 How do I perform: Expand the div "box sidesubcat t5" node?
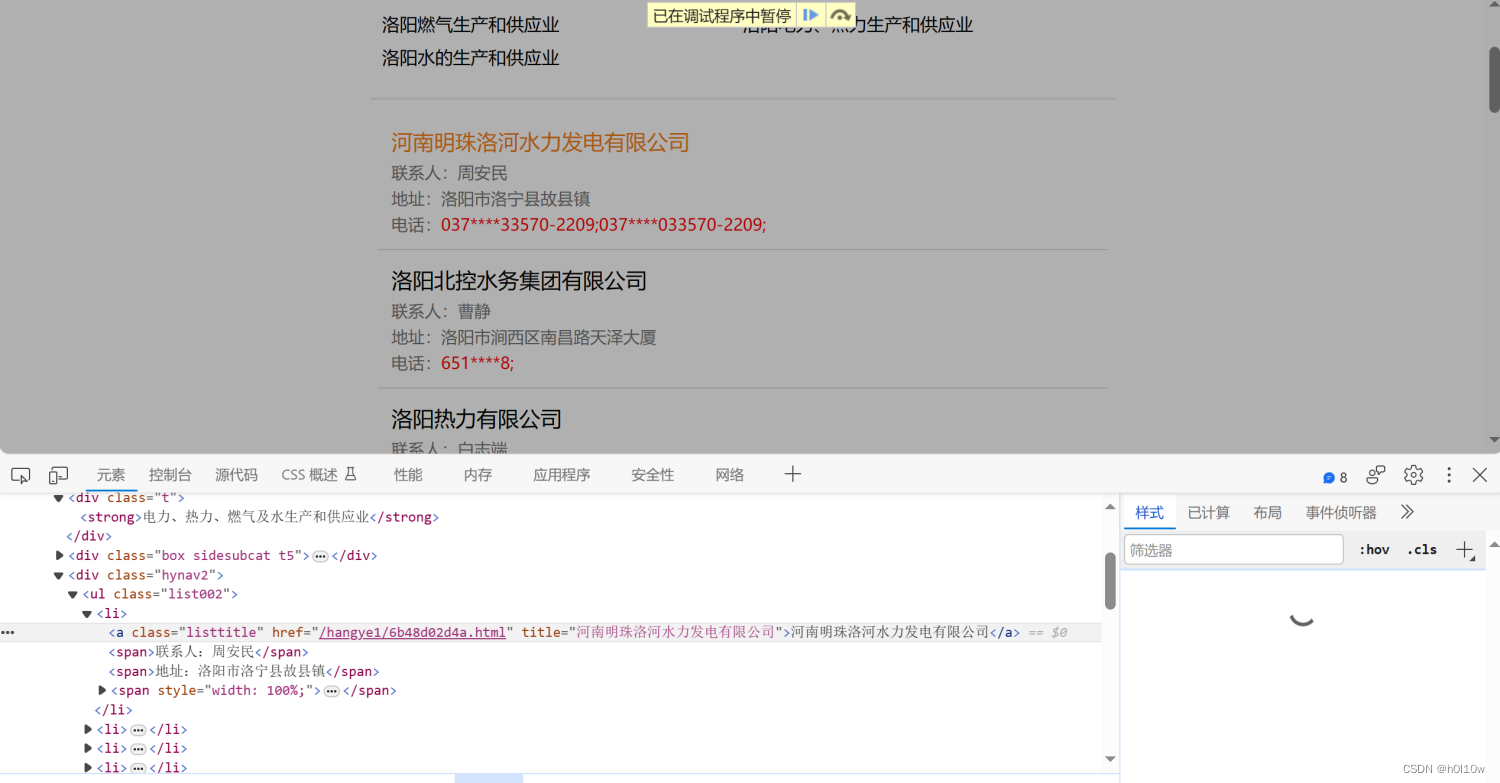tap(59, 555)
